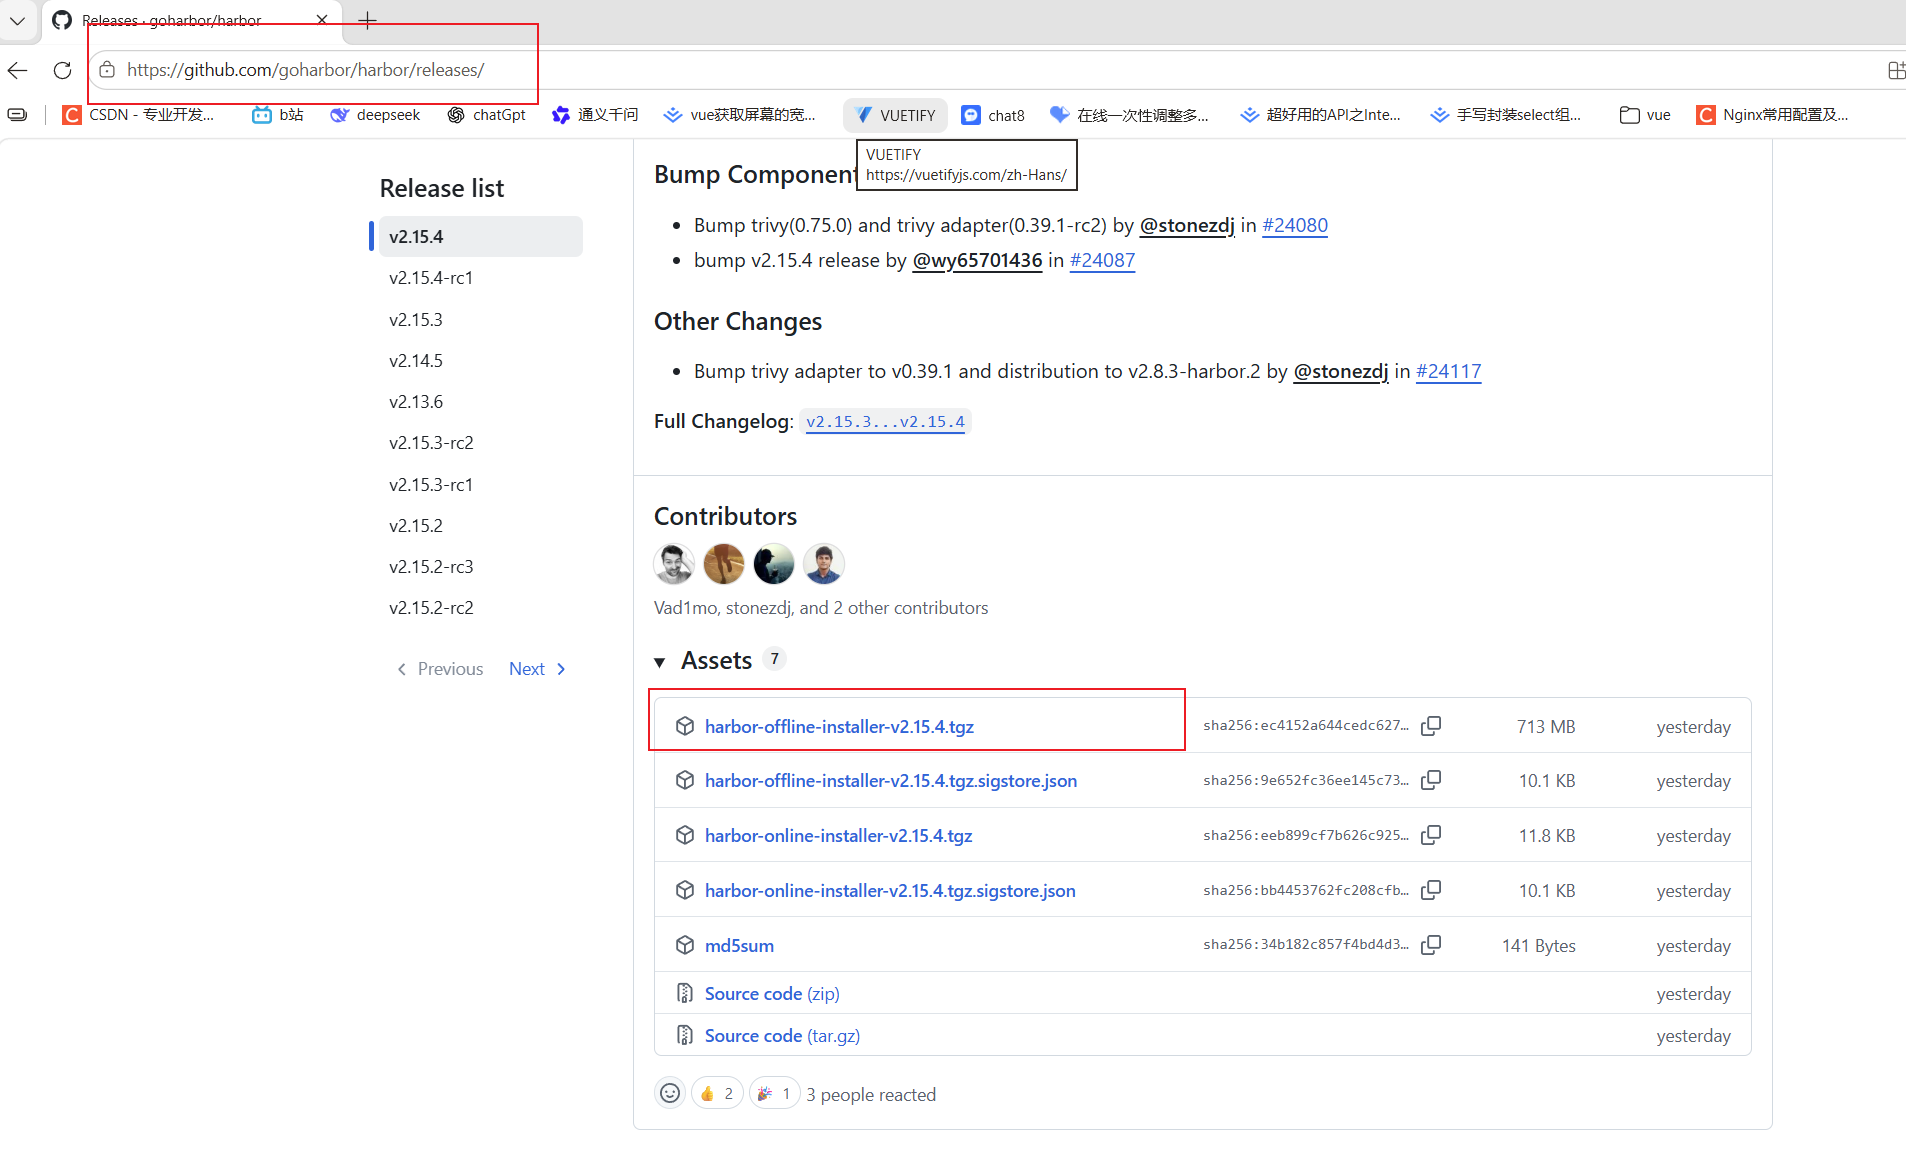1906x1153 pixels.
Task: Open the deepseek bookmark
Action: [x=375, y=115]
